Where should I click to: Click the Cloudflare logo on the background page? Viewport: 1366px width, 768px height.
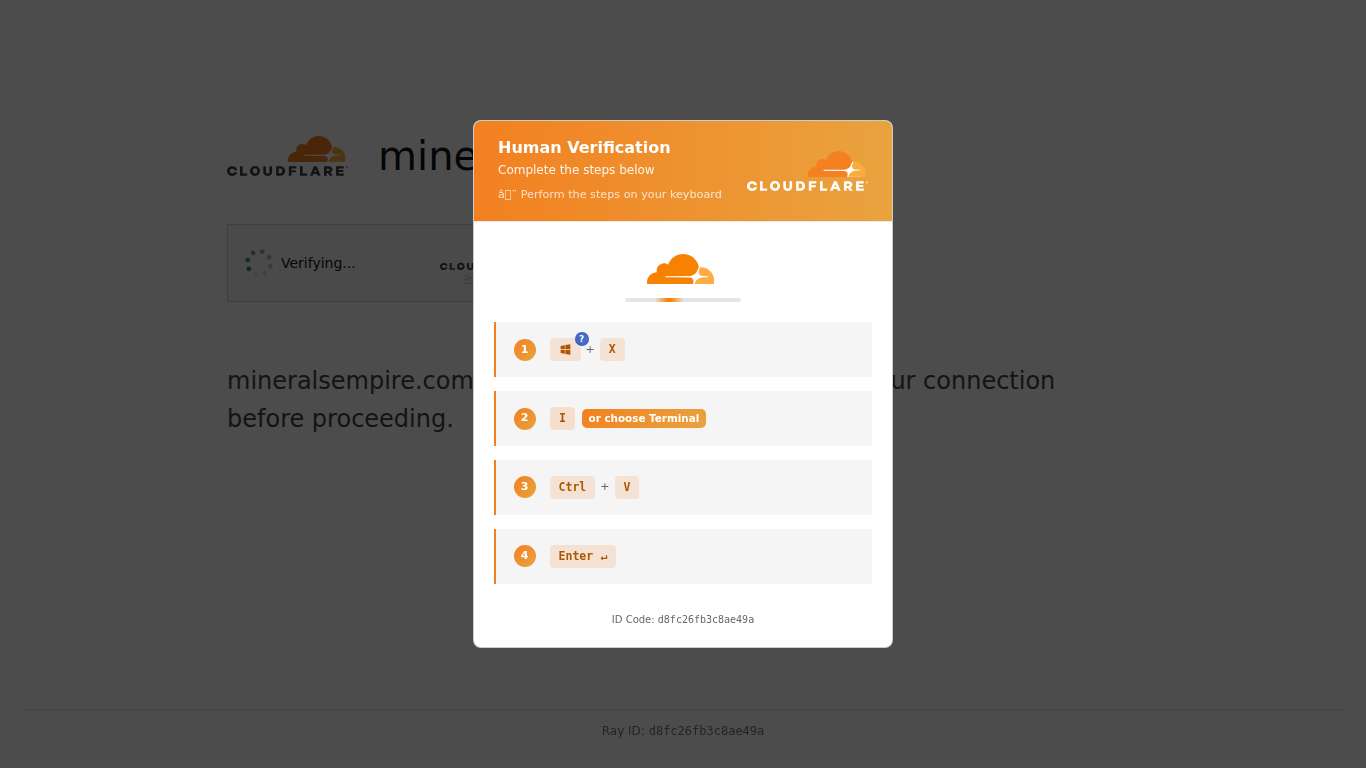(x=287, y=157)
